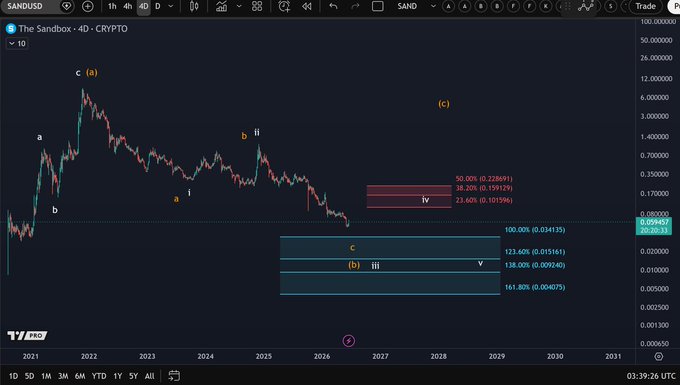Set chart range to 1D
This screenshot has width=680, height=385.
click(13, 376)
